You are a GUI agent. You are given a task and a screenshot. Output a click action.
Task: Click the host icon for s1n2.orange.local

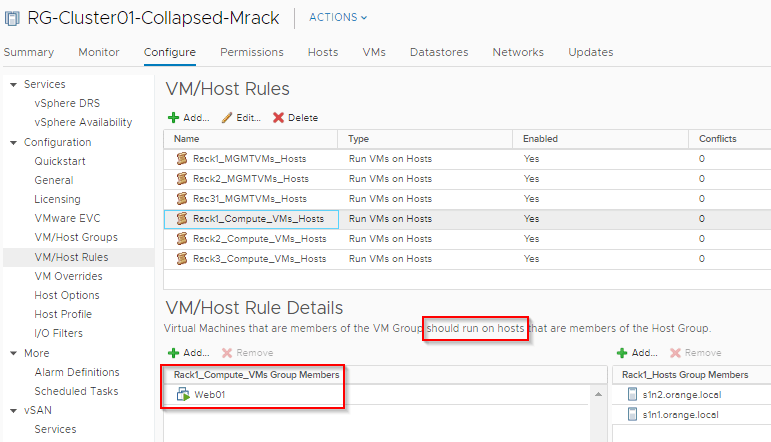(x=632, y=394)
